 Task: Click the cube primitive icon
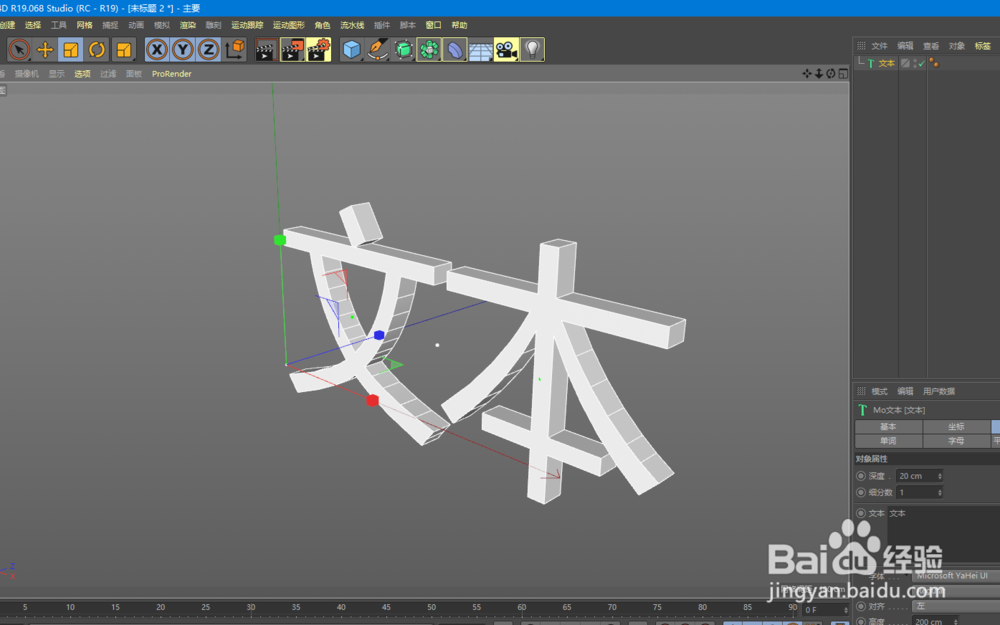(x=350, y=49)
